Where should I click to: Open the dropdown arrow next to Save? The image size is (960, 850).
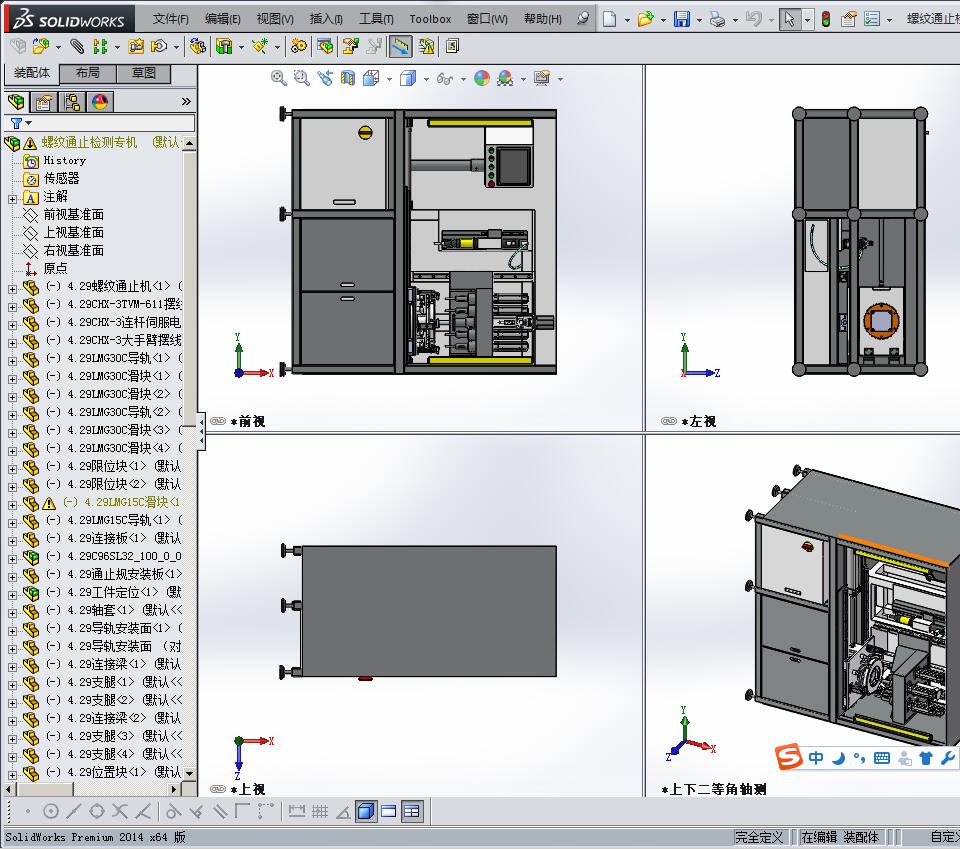click(x=699, y=20)
